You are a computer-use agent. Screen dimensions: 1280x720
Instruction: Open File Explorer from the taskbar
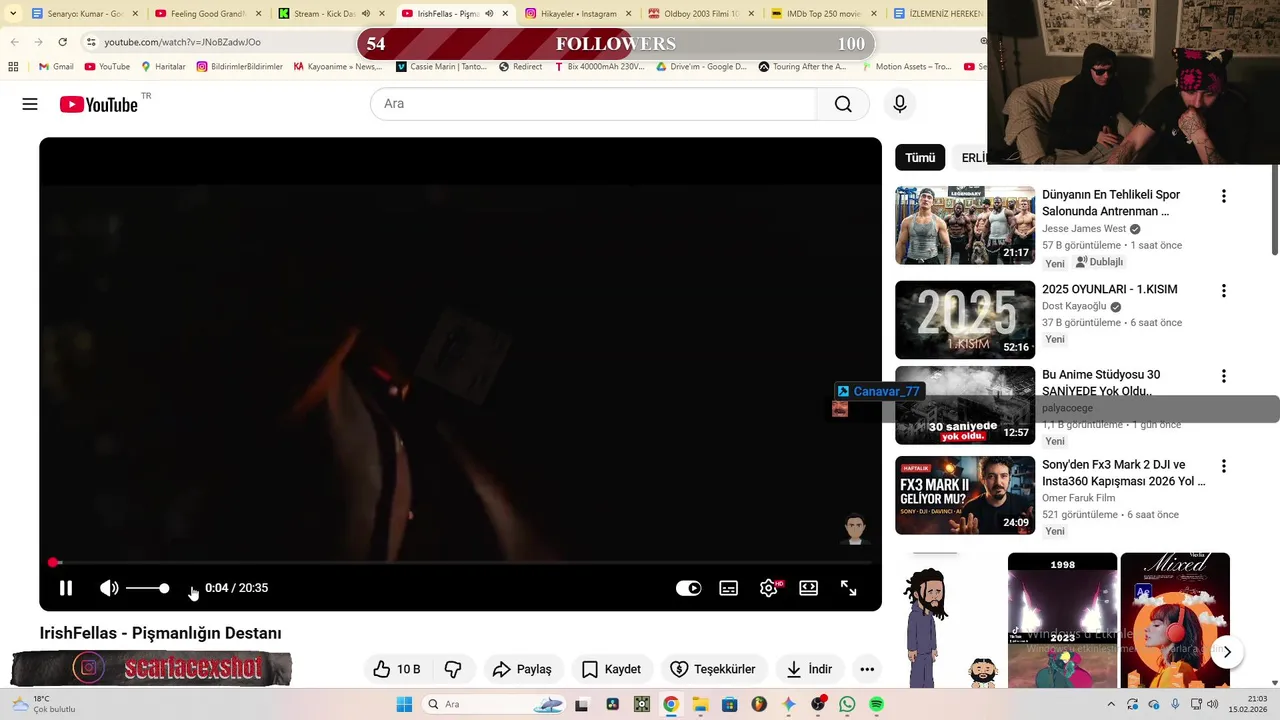(700, 704)
